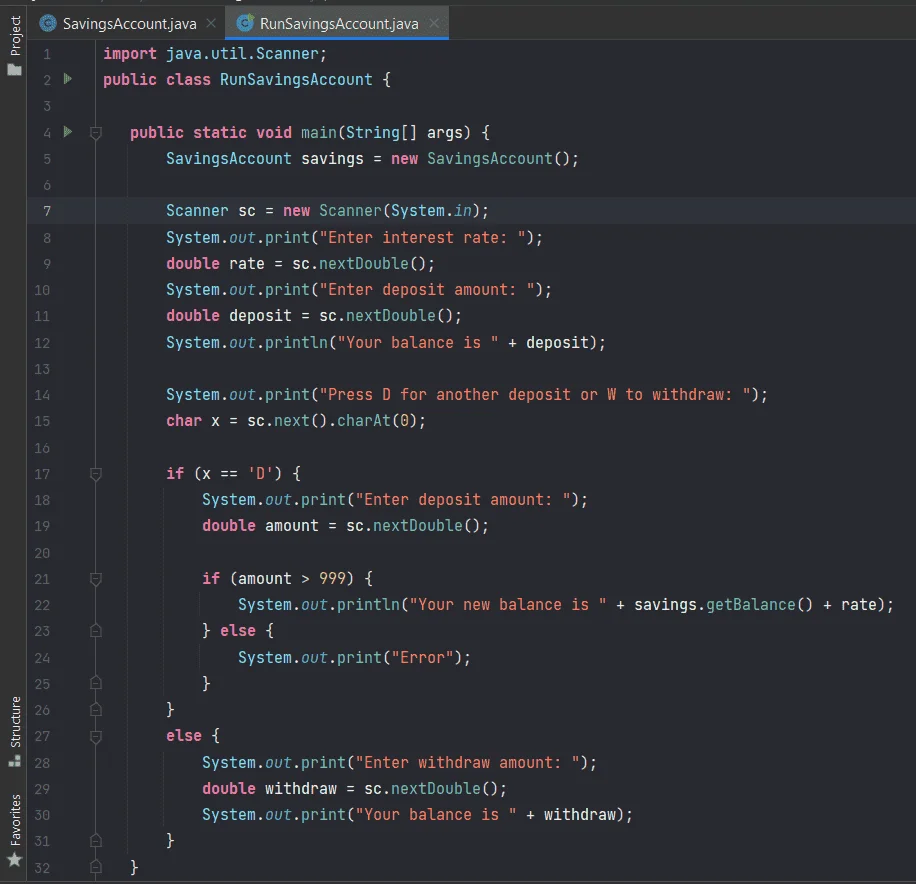Click 'println' on line 12
Viewport: 916px width, 884px height.
pos(296,342)
